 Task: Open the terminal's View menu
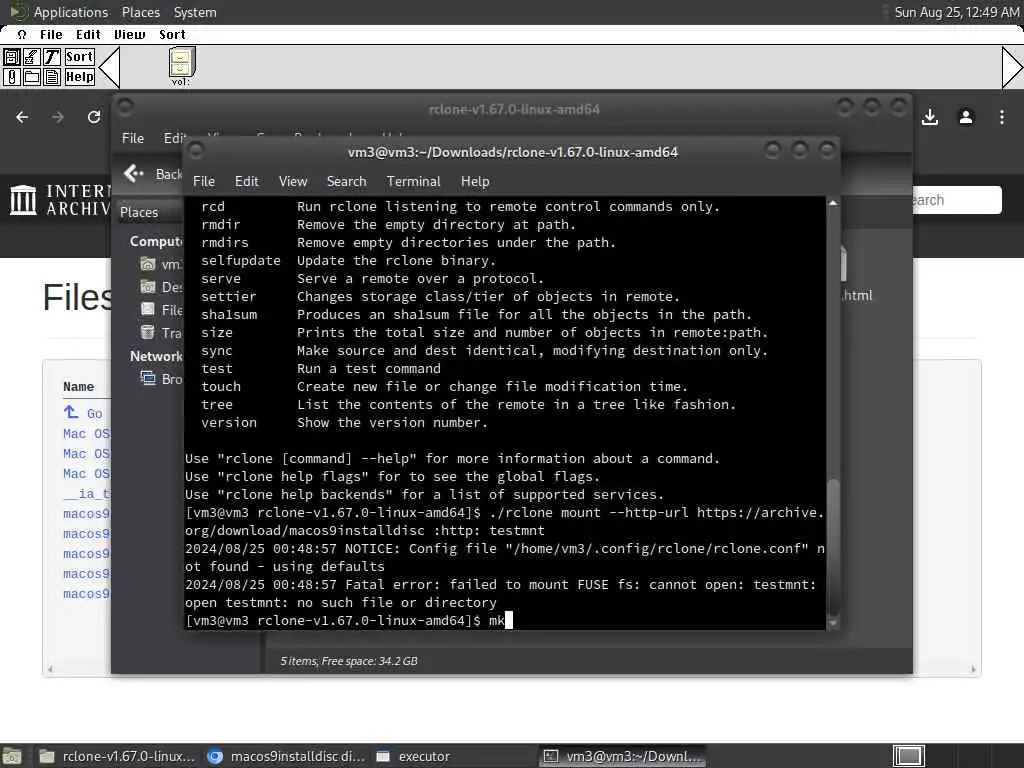293,182
